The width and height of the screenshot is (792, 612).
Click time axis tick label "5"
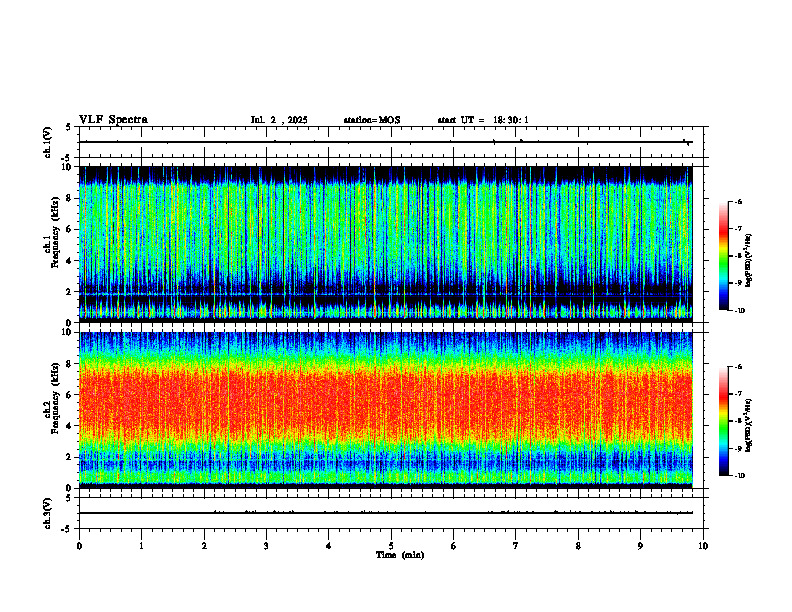pos(391,546)
